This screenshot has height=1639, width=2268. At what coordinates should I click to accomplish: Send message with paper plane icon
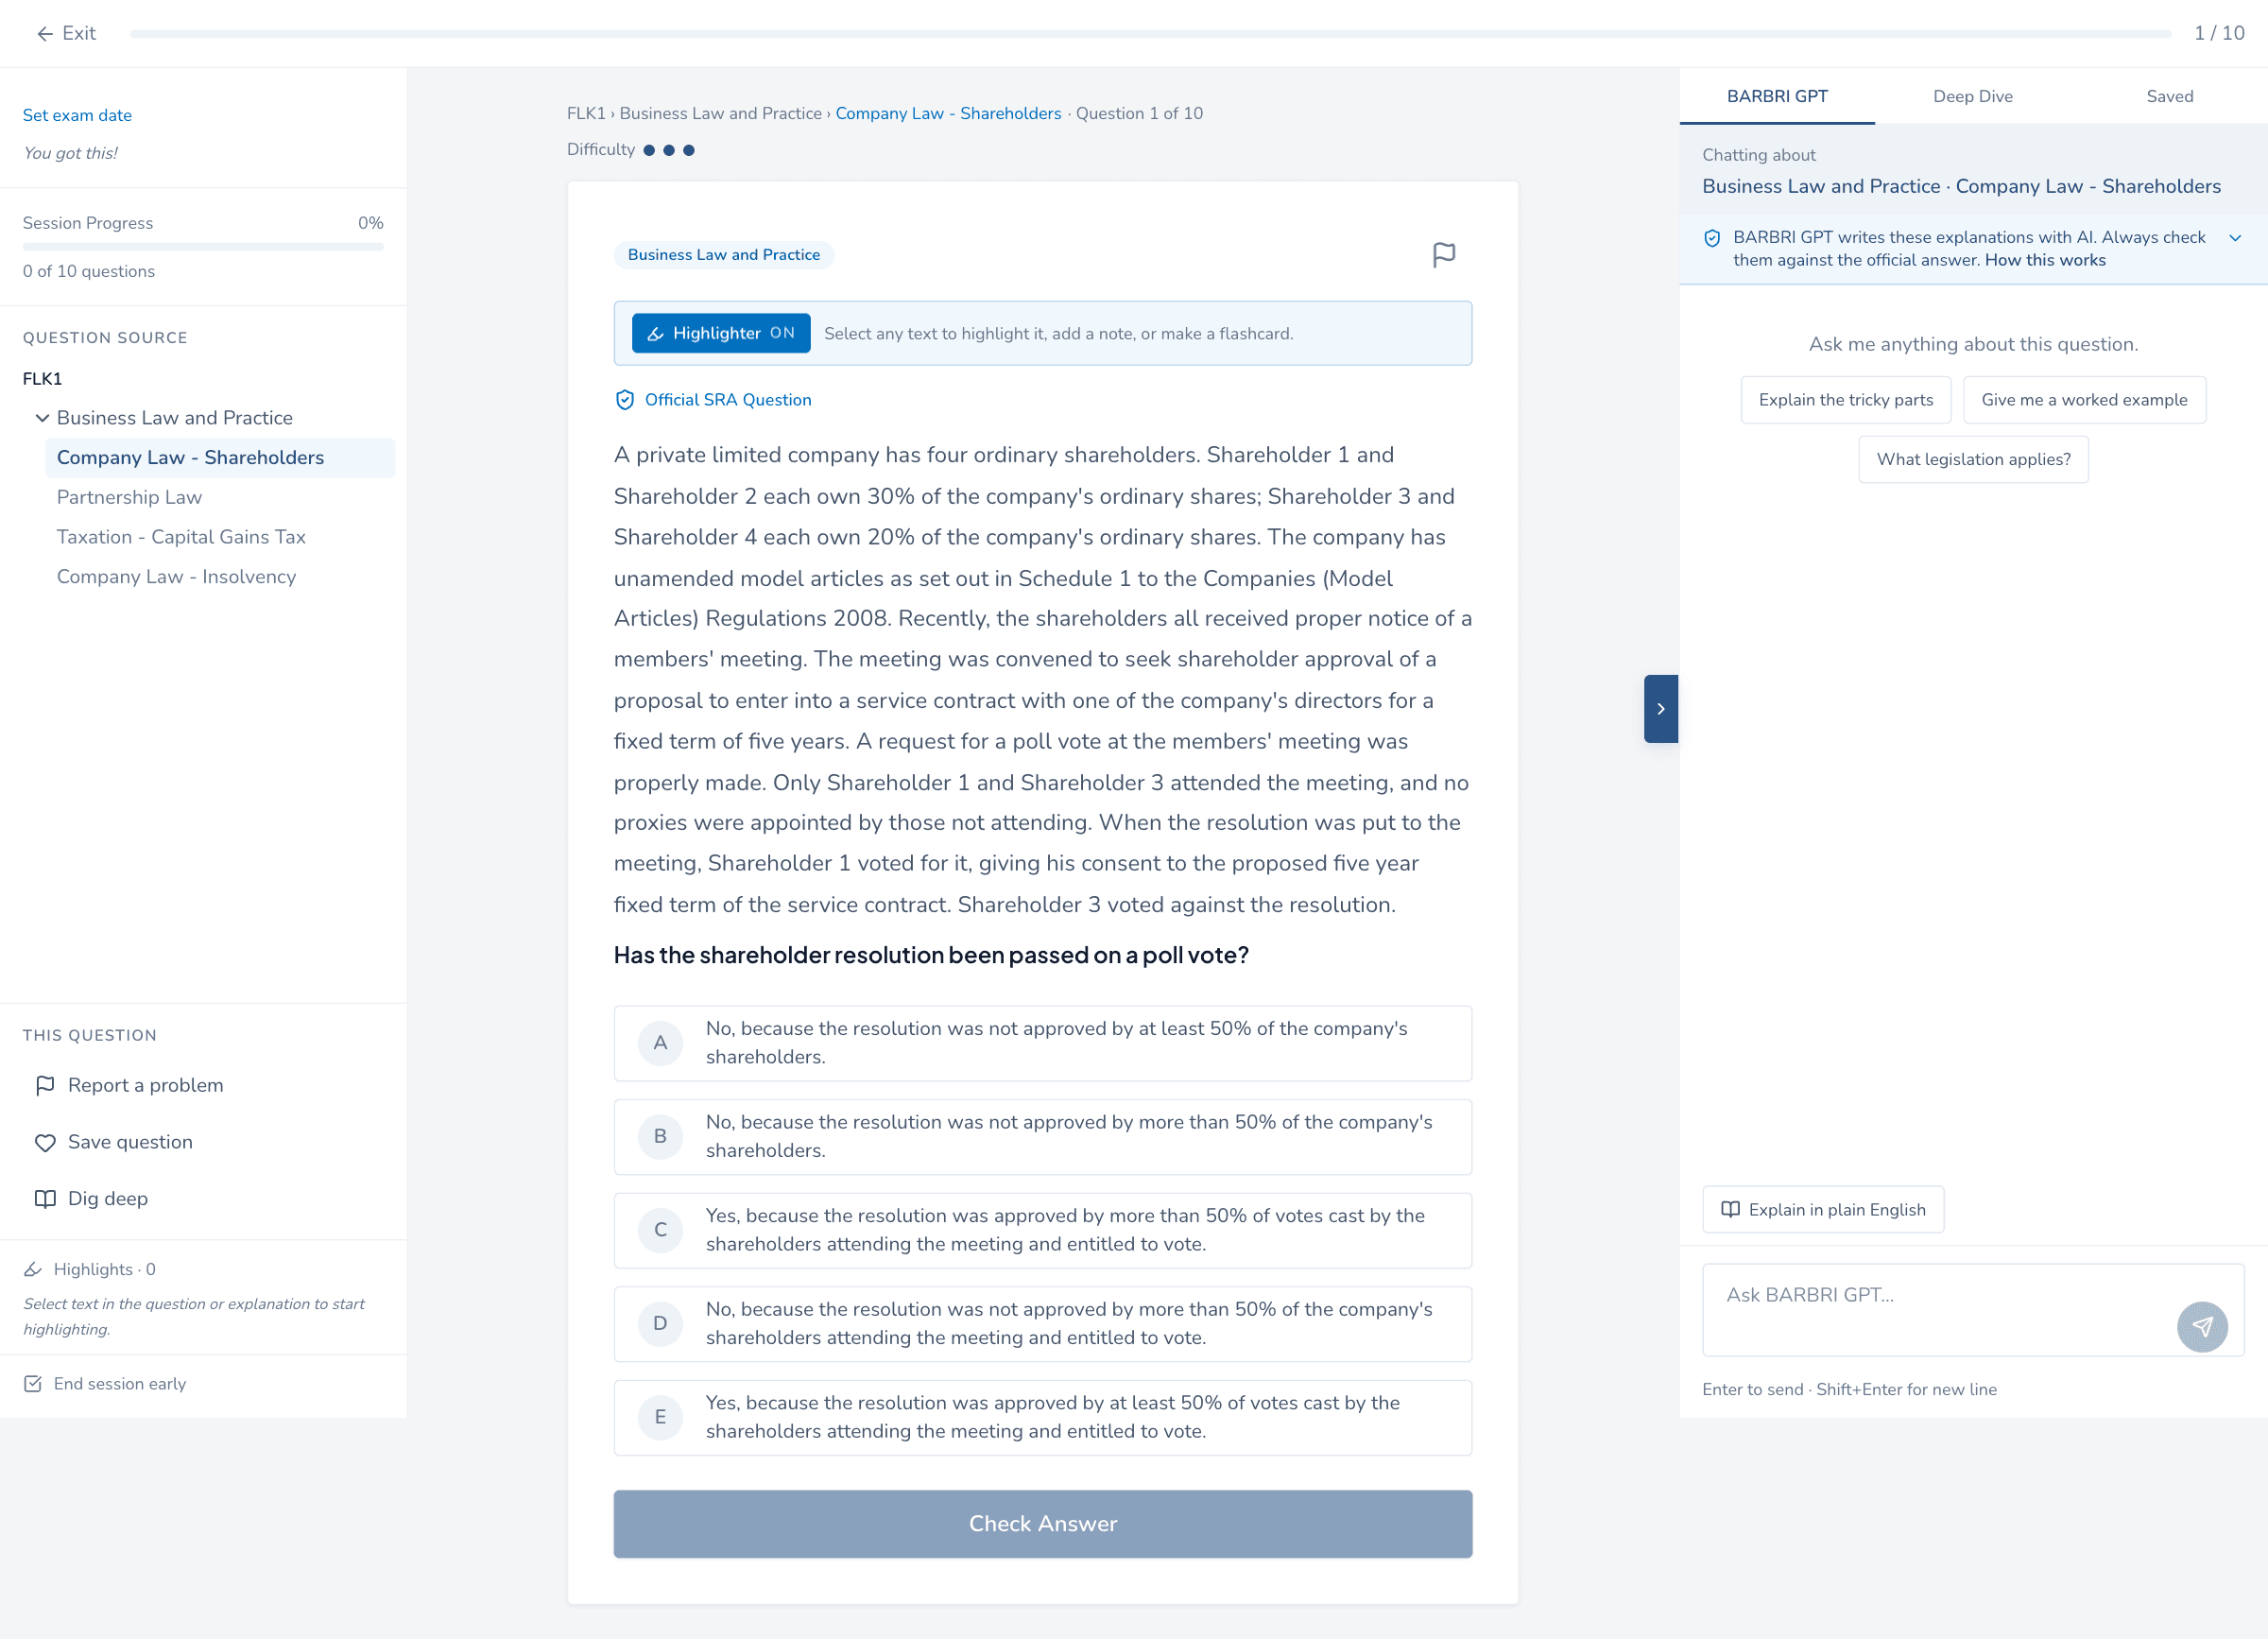tap(2202, 1327)
